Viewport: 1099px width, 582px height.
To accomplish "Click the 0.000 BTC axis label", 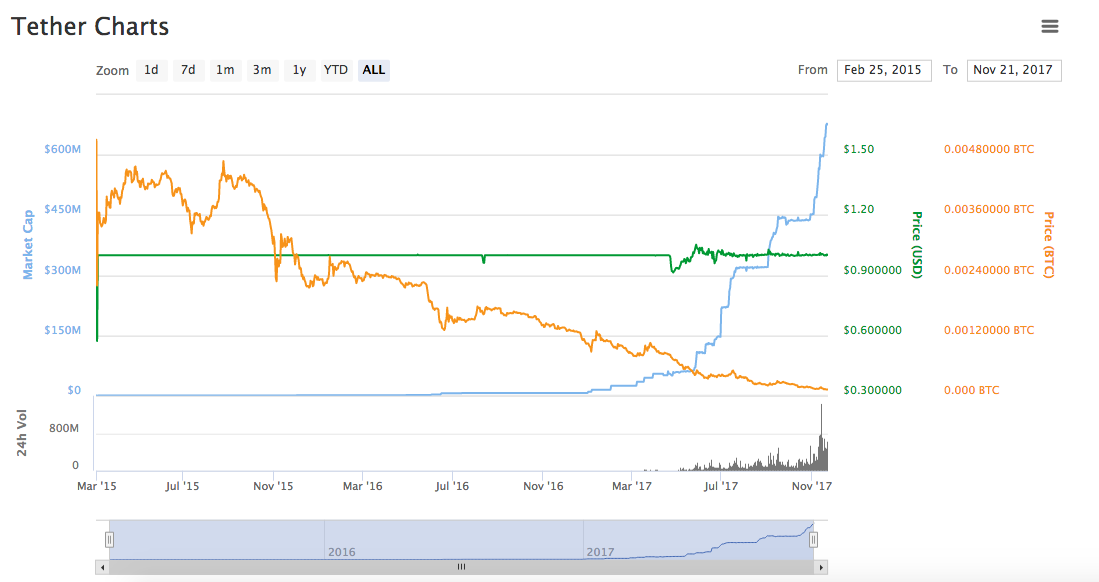I will [971, 391].
